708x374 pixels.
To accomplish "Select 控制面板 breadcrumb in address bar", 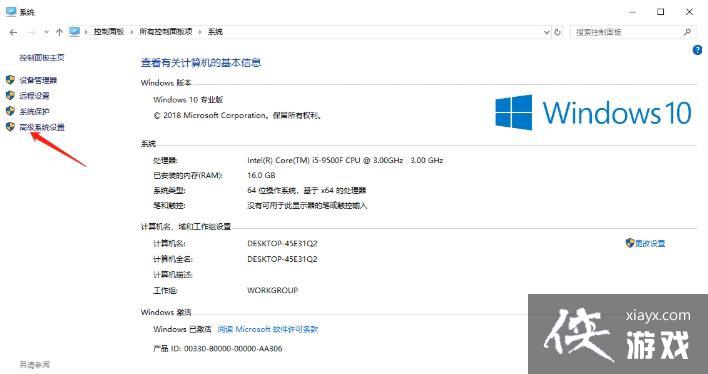I will [109, 32].
